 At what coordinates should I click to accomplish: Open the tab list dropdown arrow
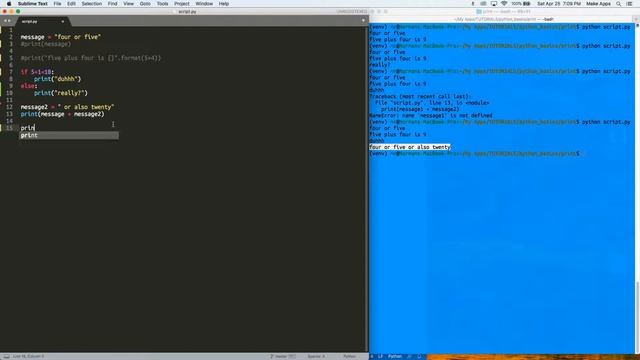click(x=363, y=20)
